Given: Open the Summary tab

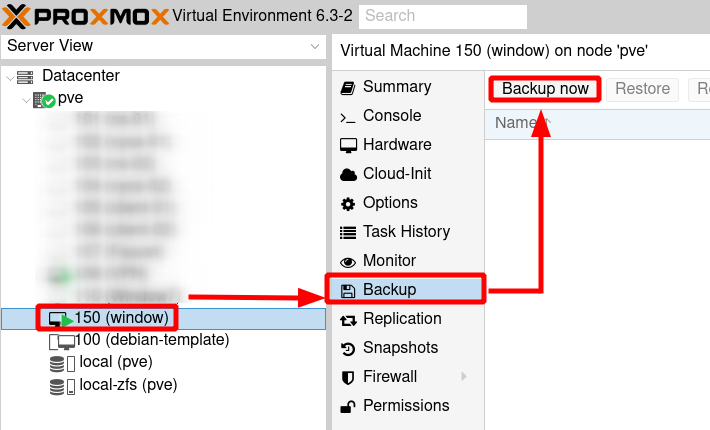Looking at the screenshot, I should tap(397, 86).
